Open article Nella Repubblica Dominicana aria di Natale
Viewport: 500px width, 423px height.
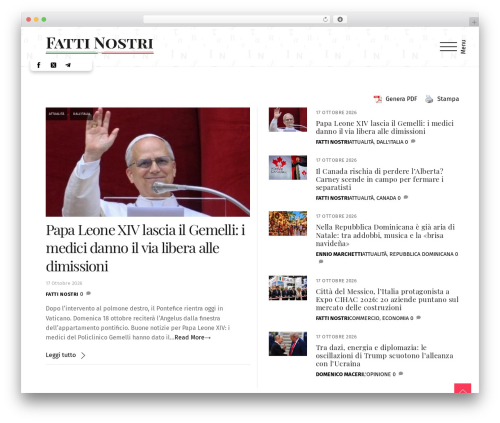(x=385, y=235)
